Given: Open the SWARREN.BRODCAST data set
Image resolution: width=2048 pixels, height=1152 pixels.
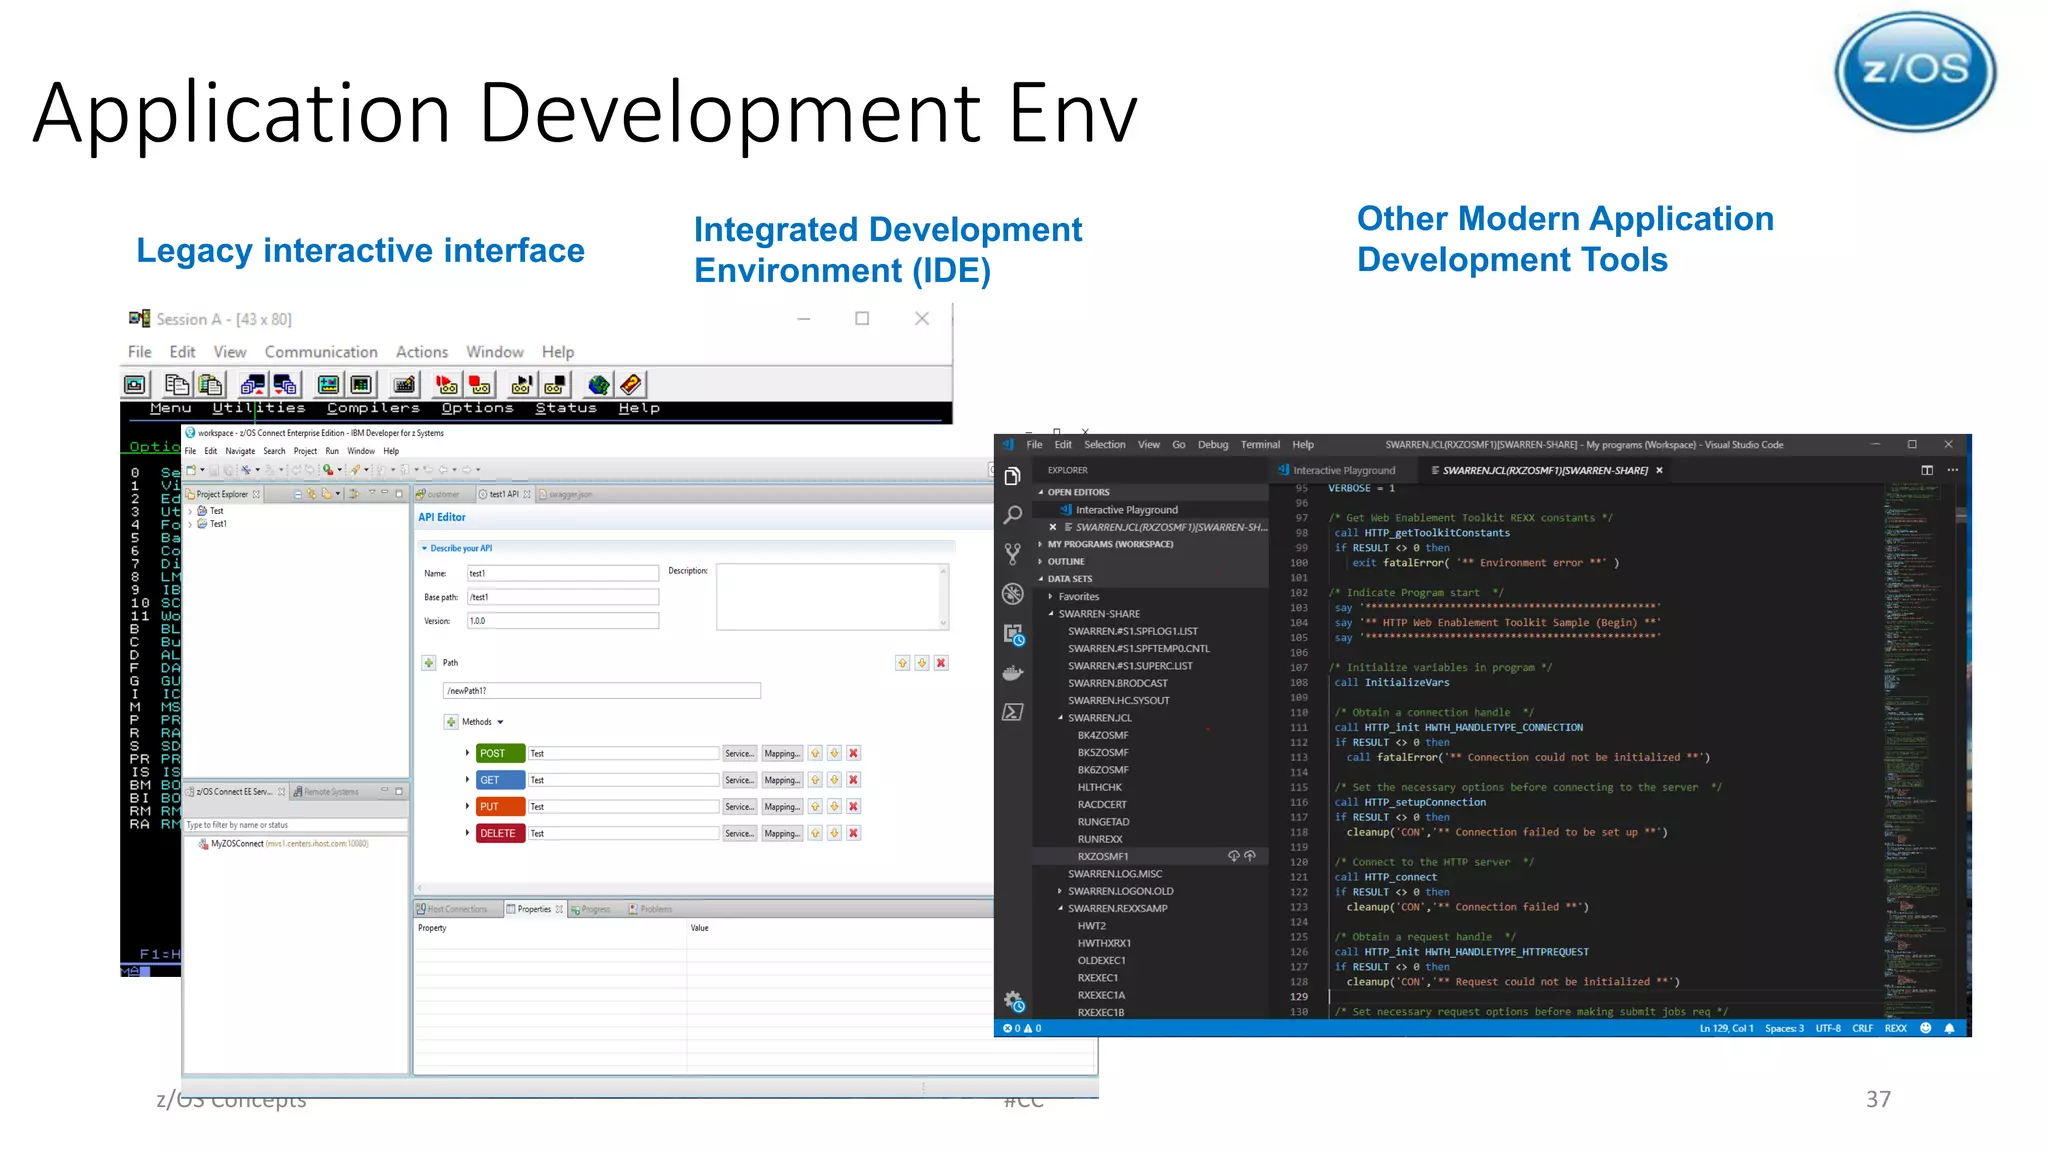Looking at the screenshot, I should pyautogui.click(x=1117, y=683).
